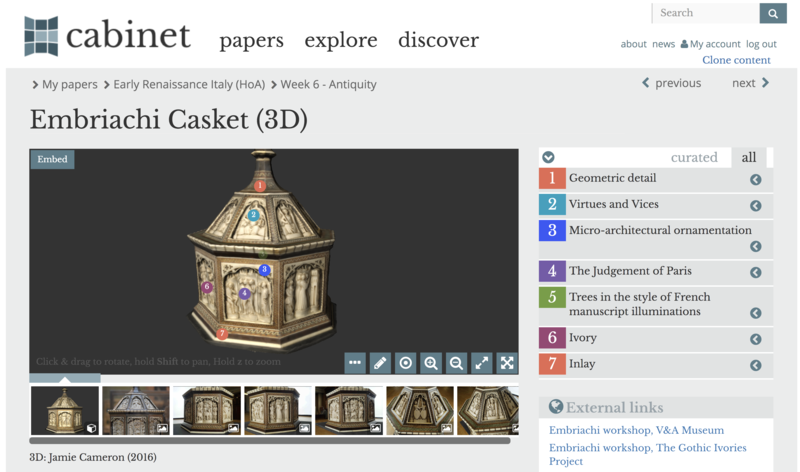Open the Ivory annotation label
Screen dimensions: 800x472
[x=583, y=338]
